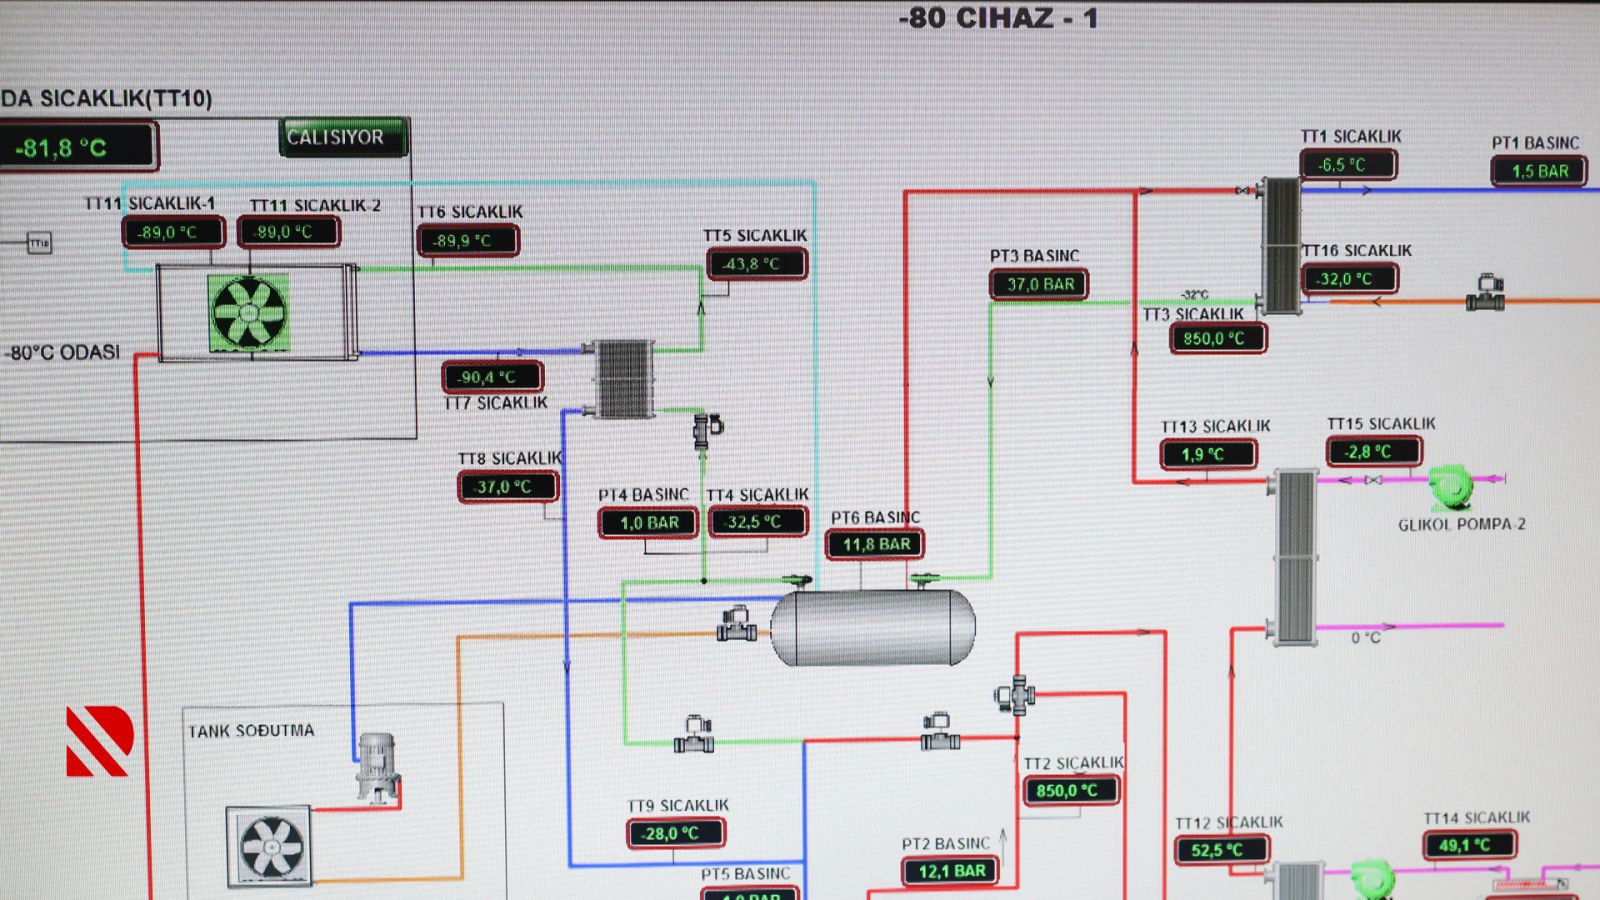Click the TT10 -81,8 °C temperature display
Image resolution: width=1600 pixels, height=900 pixels.
pos(77,148)
